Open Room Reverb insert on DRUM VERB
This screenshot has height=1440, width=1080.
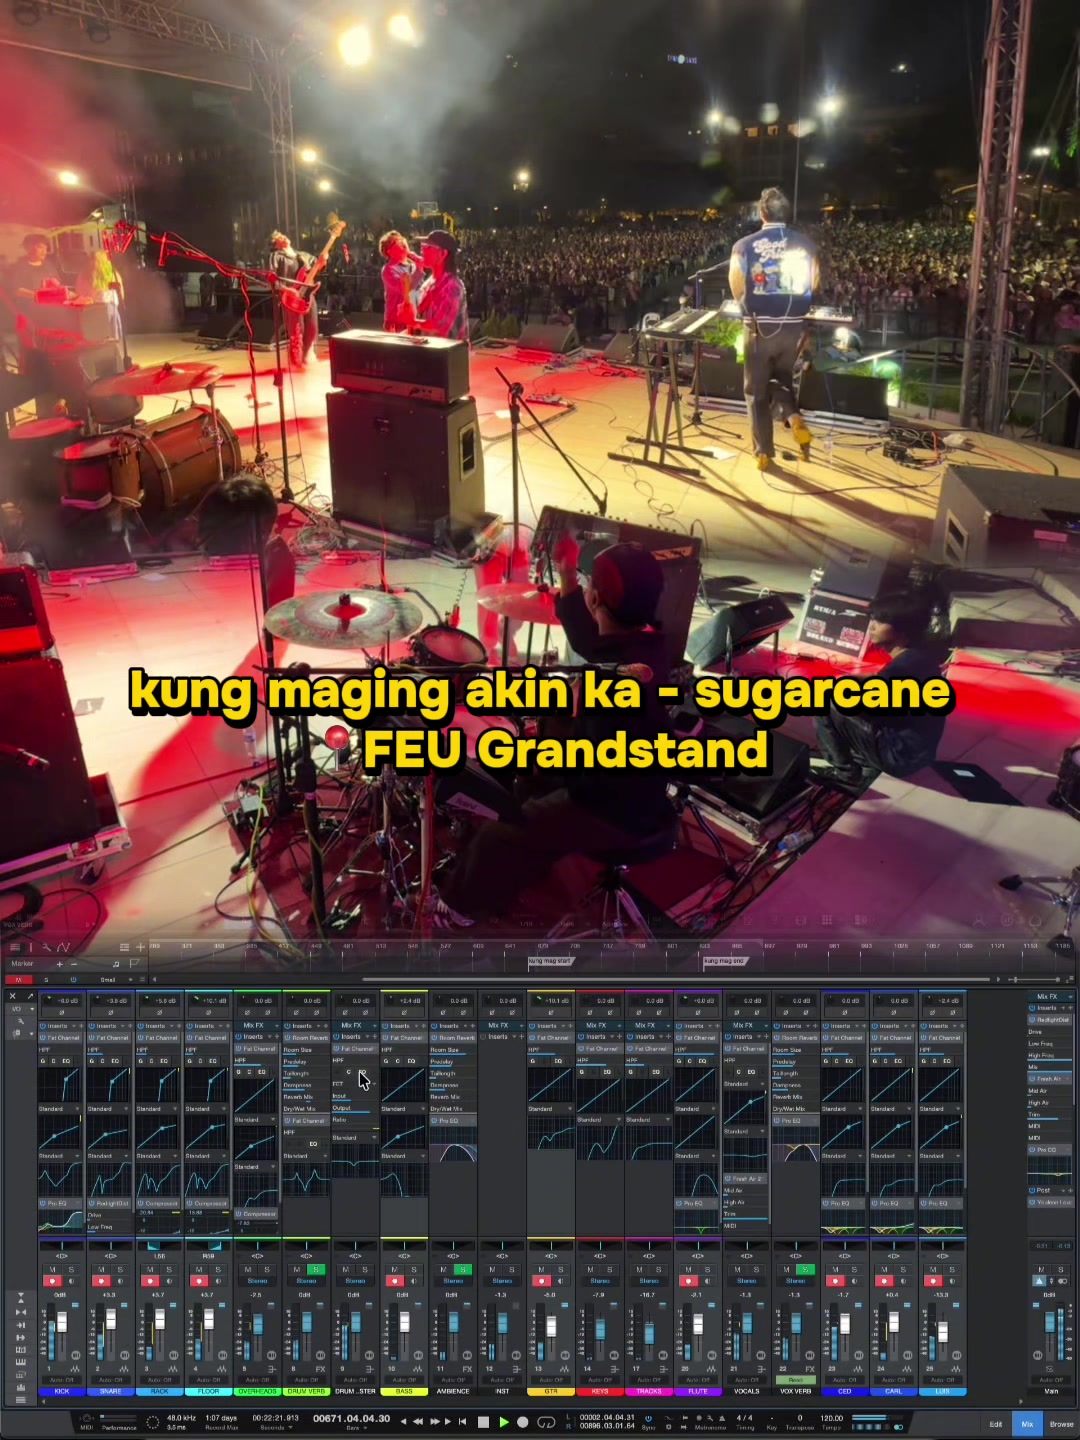pyautogui.click(x=307, y=1038)
